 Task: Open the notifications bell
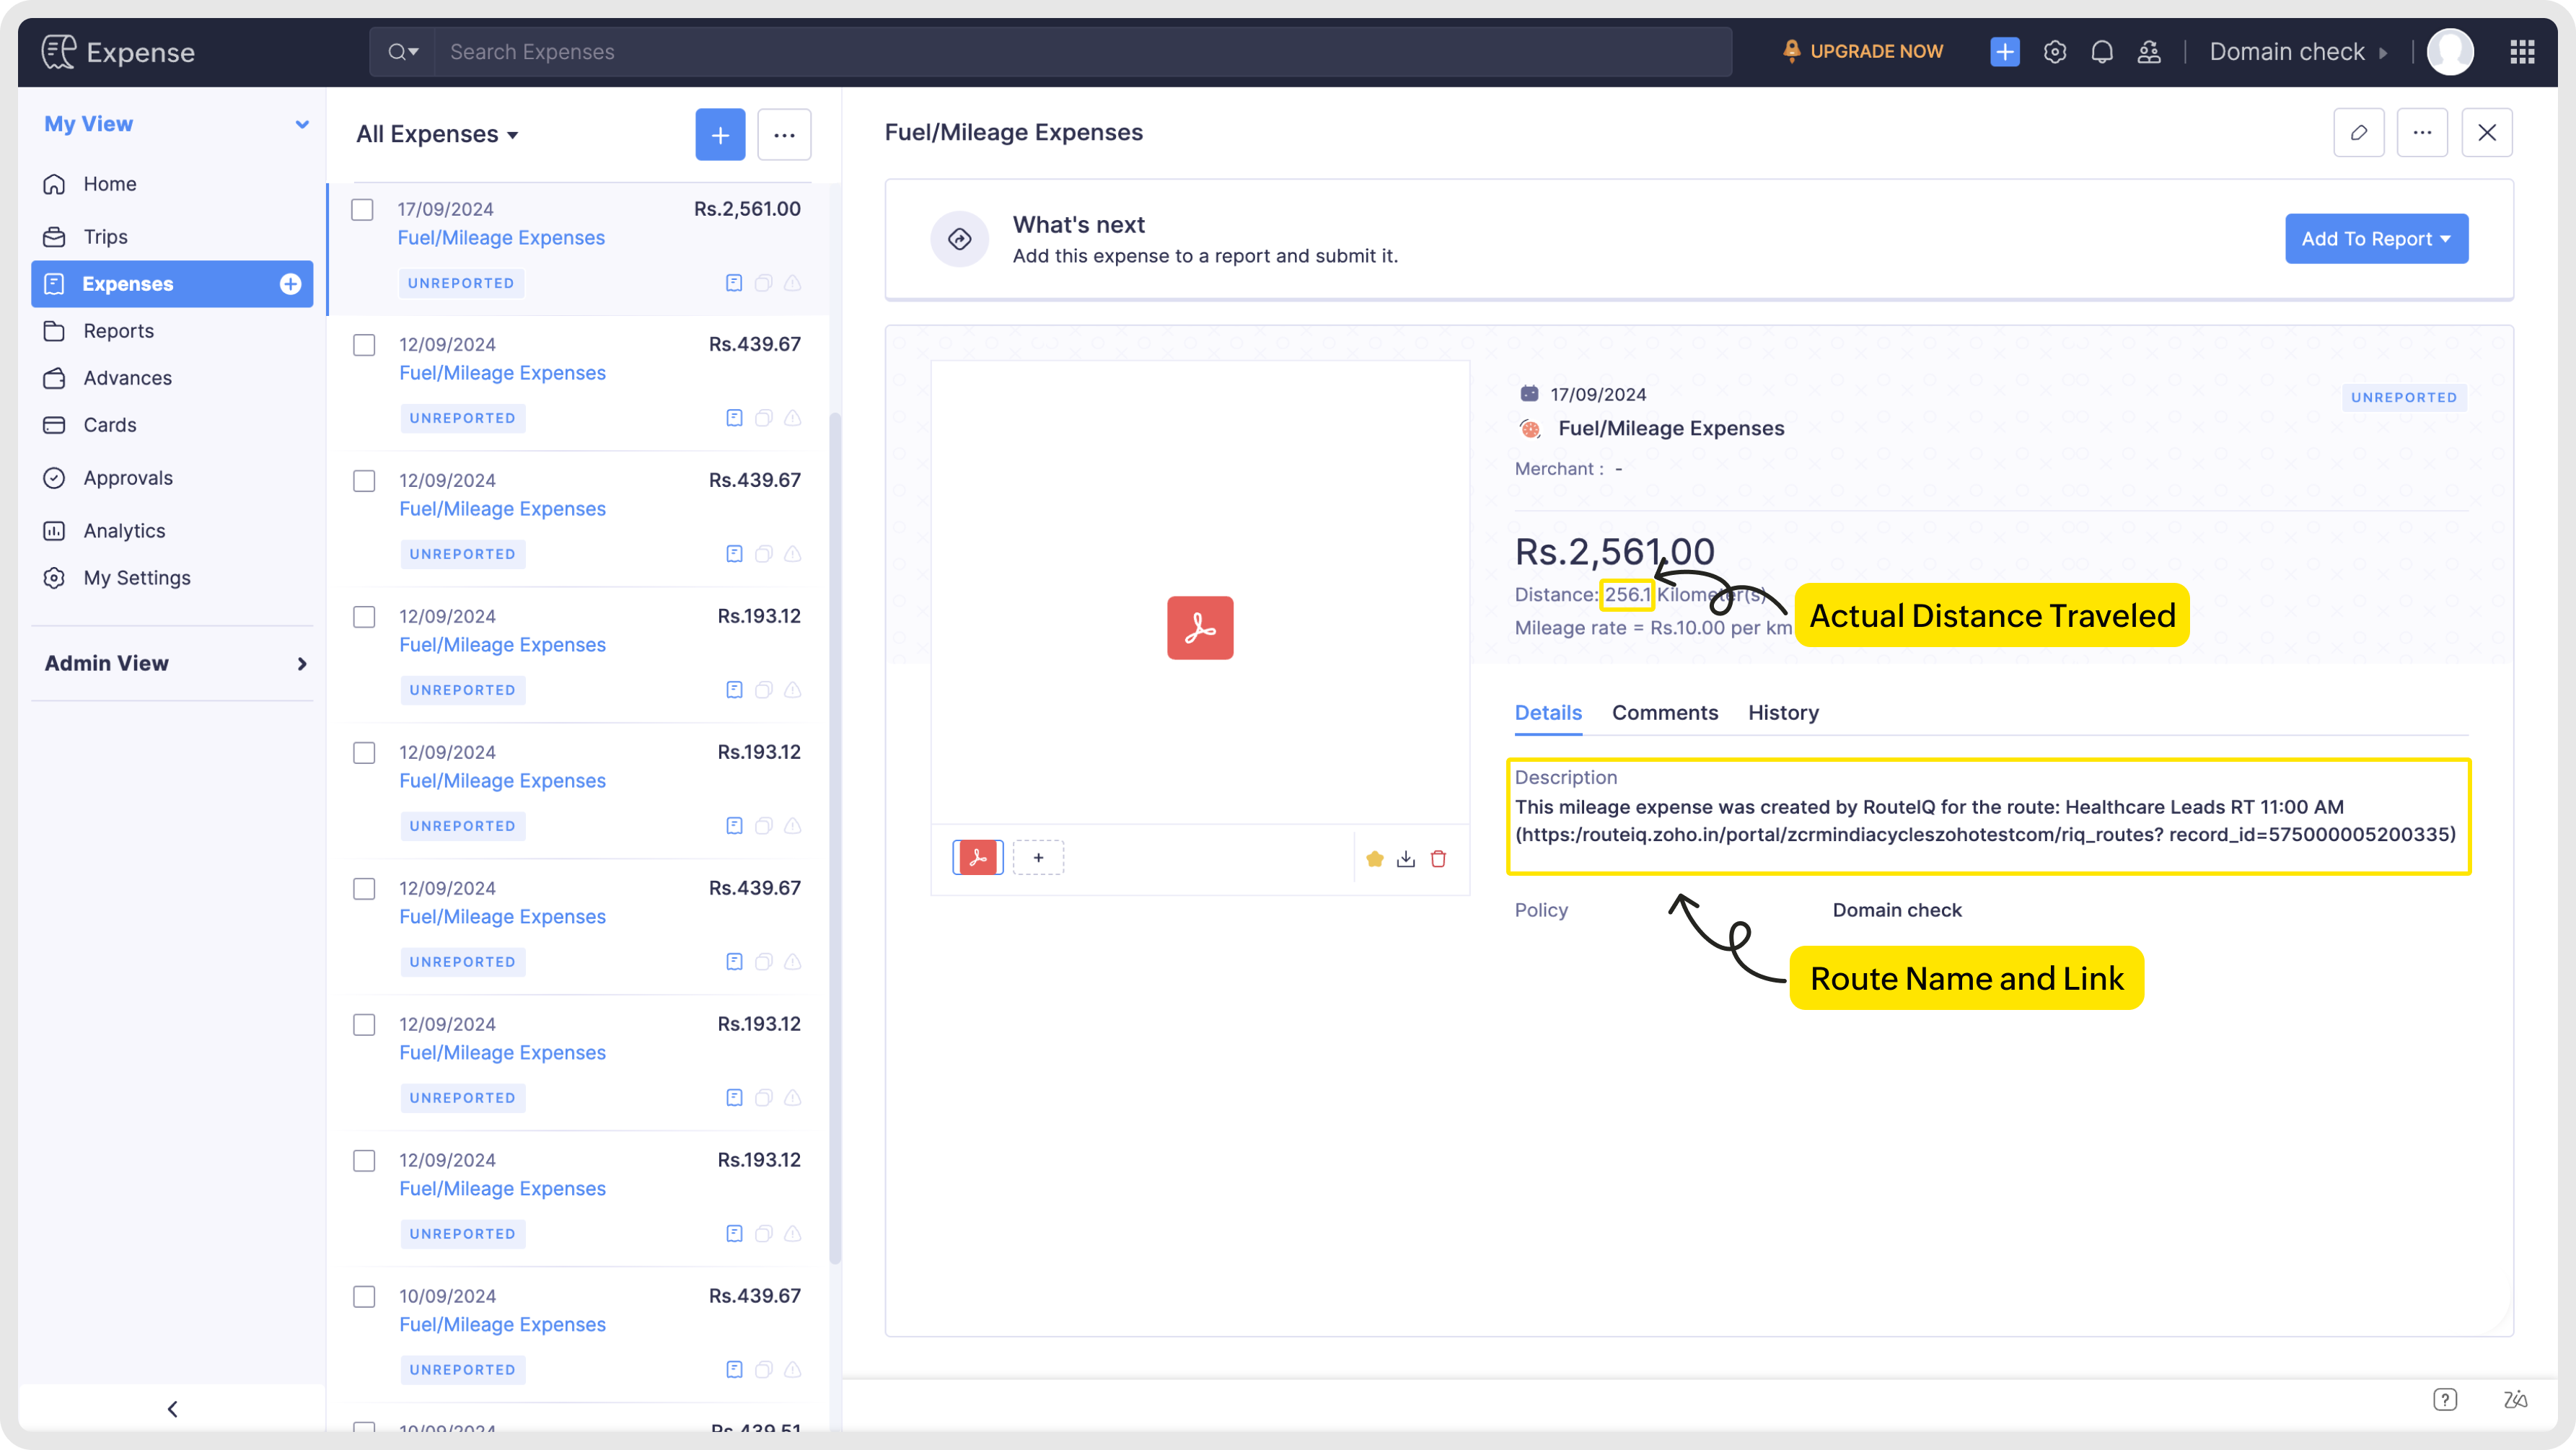(2102, 52)
